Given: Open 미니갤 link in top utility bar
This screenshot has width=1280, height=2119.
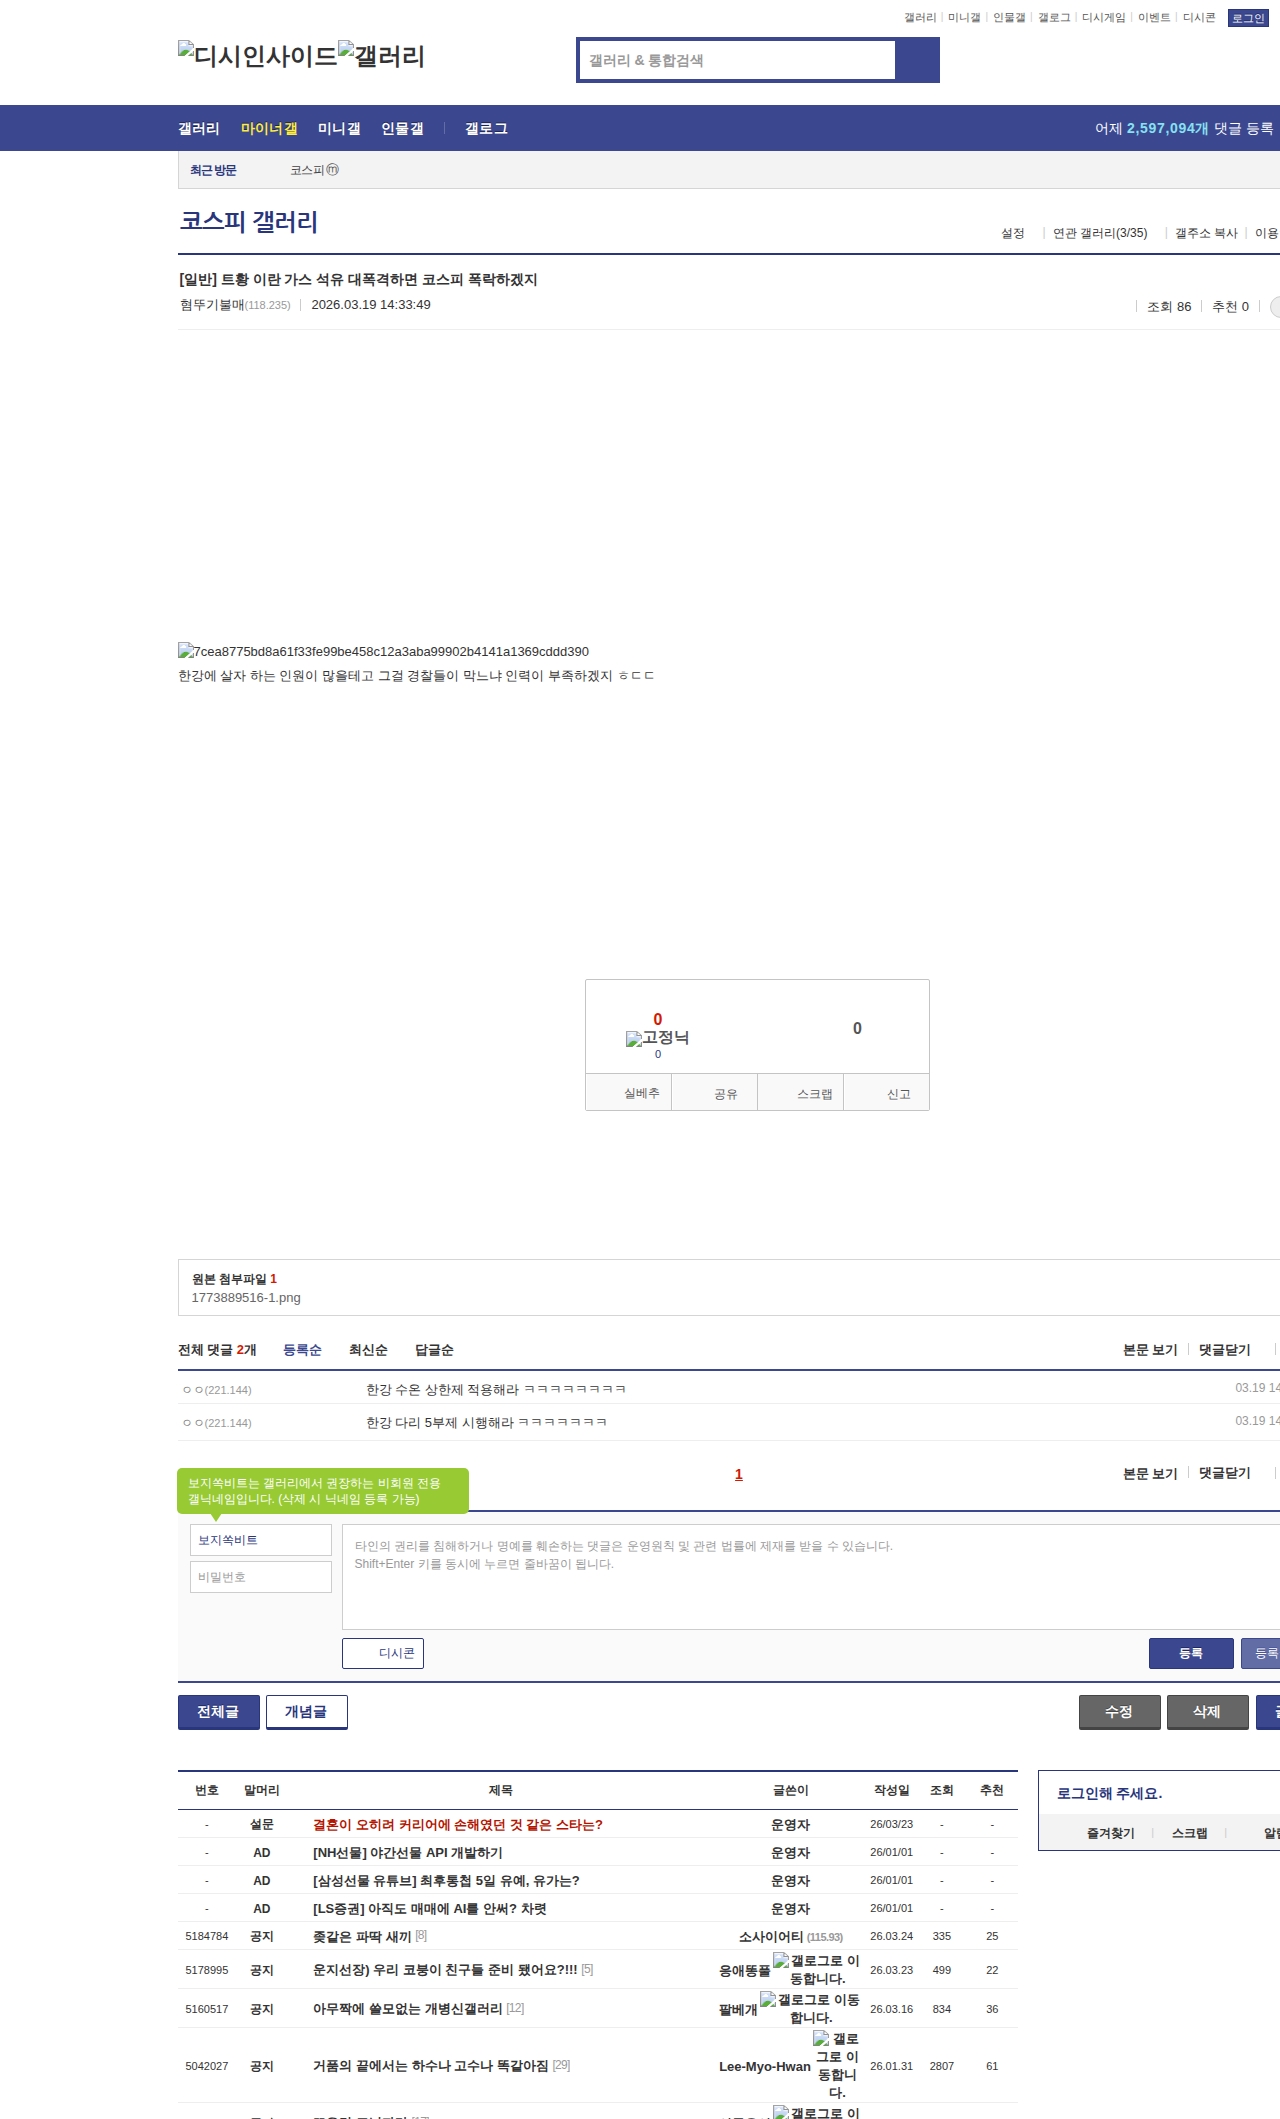Looking at the screenshot, I should (964, 18).
